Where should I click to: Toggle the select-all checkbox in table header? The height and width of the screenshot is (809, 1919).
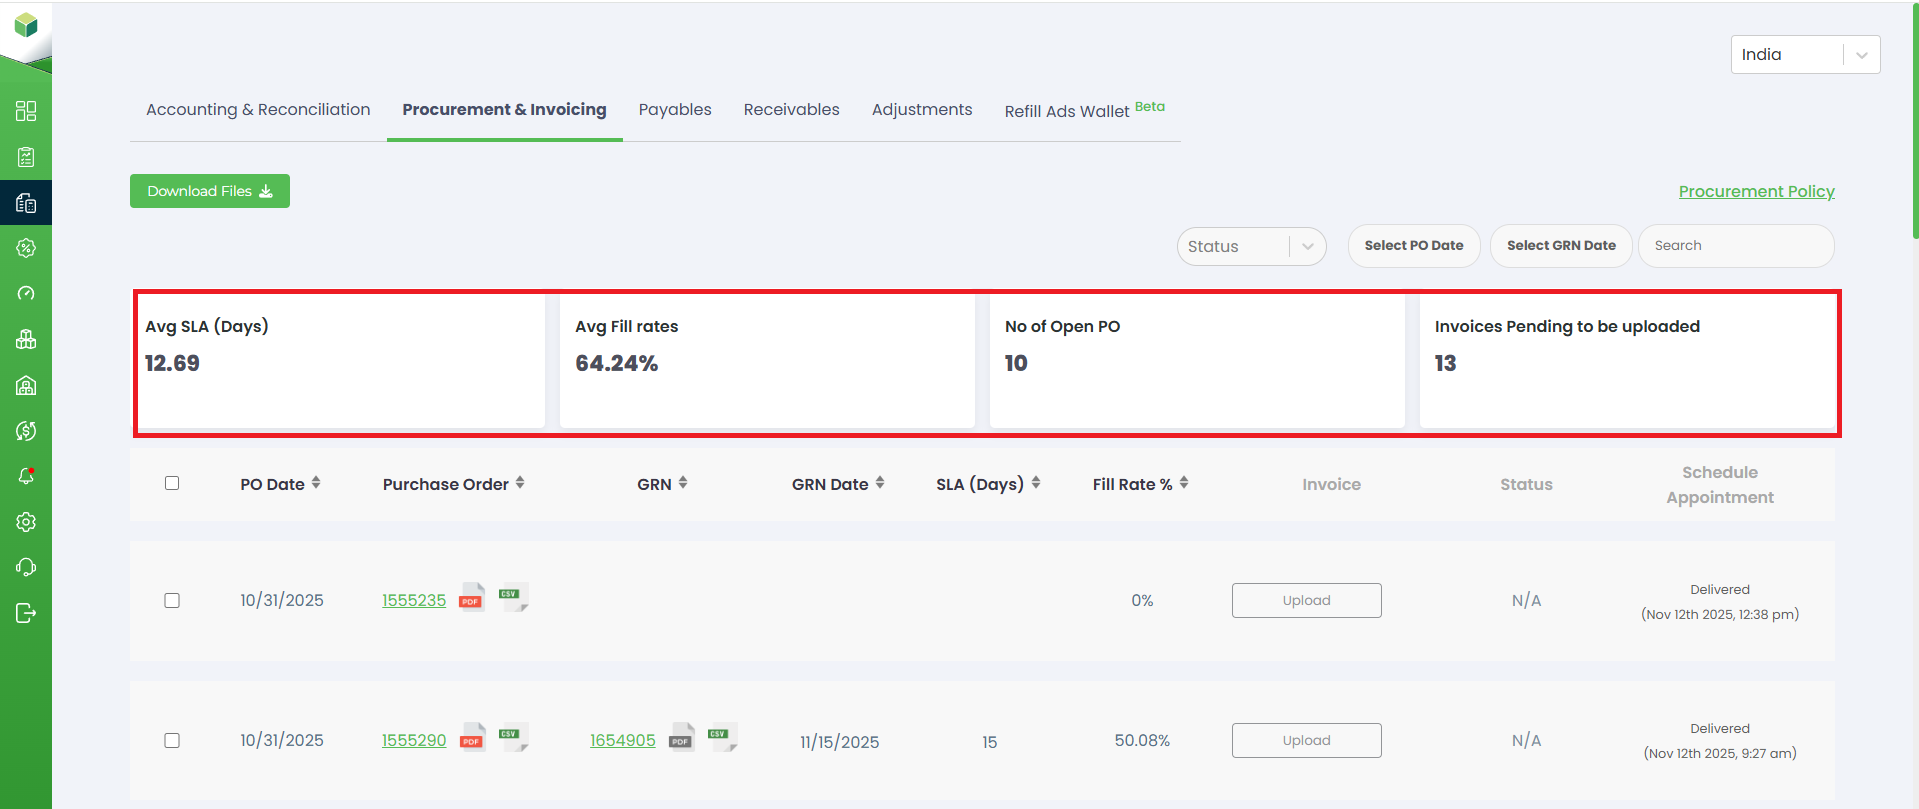pyautogui.click(x=172, y=483)
